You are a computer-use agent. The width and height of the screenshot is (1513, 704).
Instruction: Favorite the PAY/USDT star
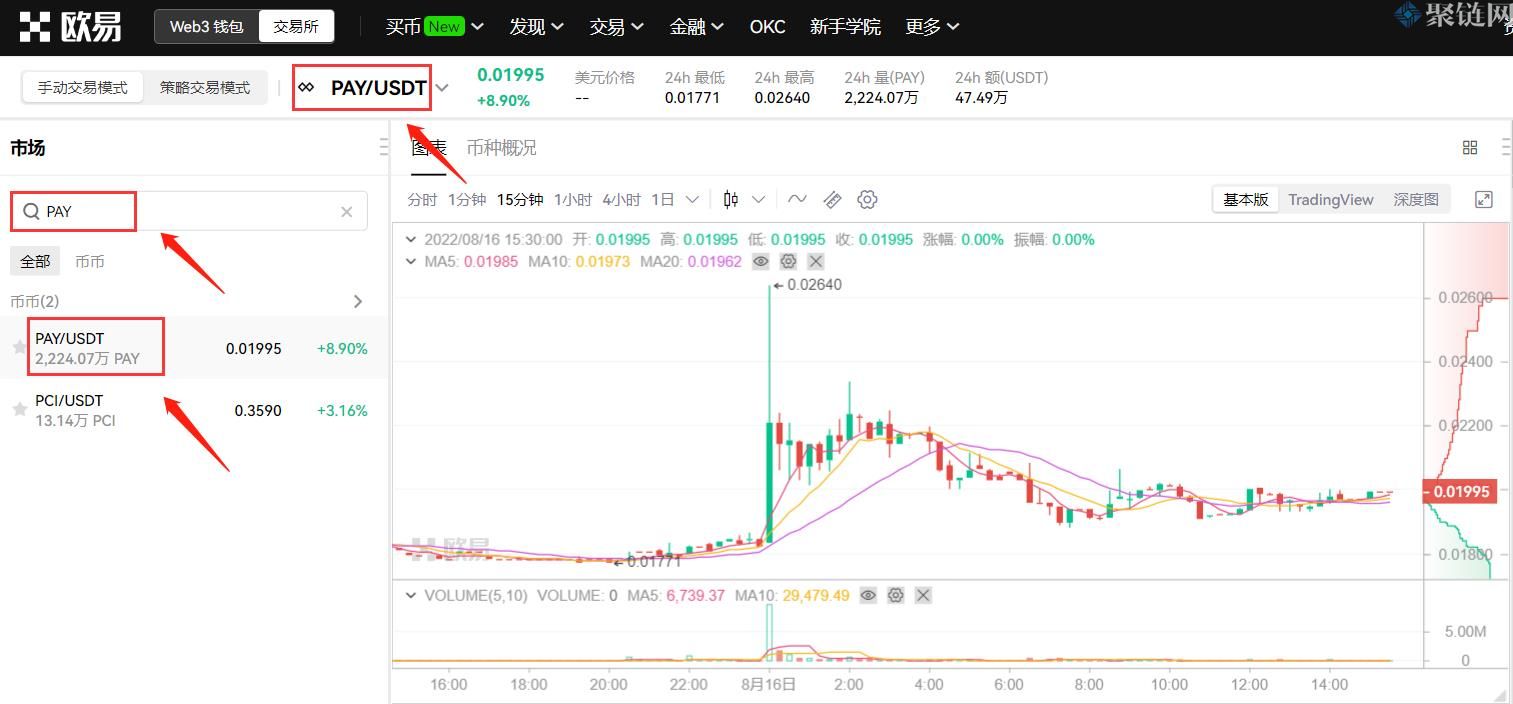tap(19, 347)
